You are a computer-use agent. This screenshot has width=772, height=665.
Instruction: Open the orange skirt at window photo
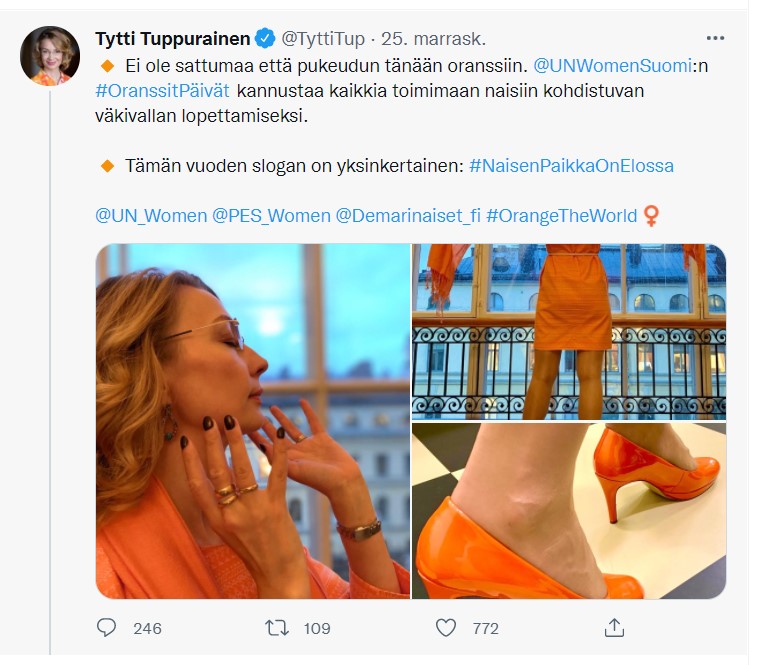[569, 331]
